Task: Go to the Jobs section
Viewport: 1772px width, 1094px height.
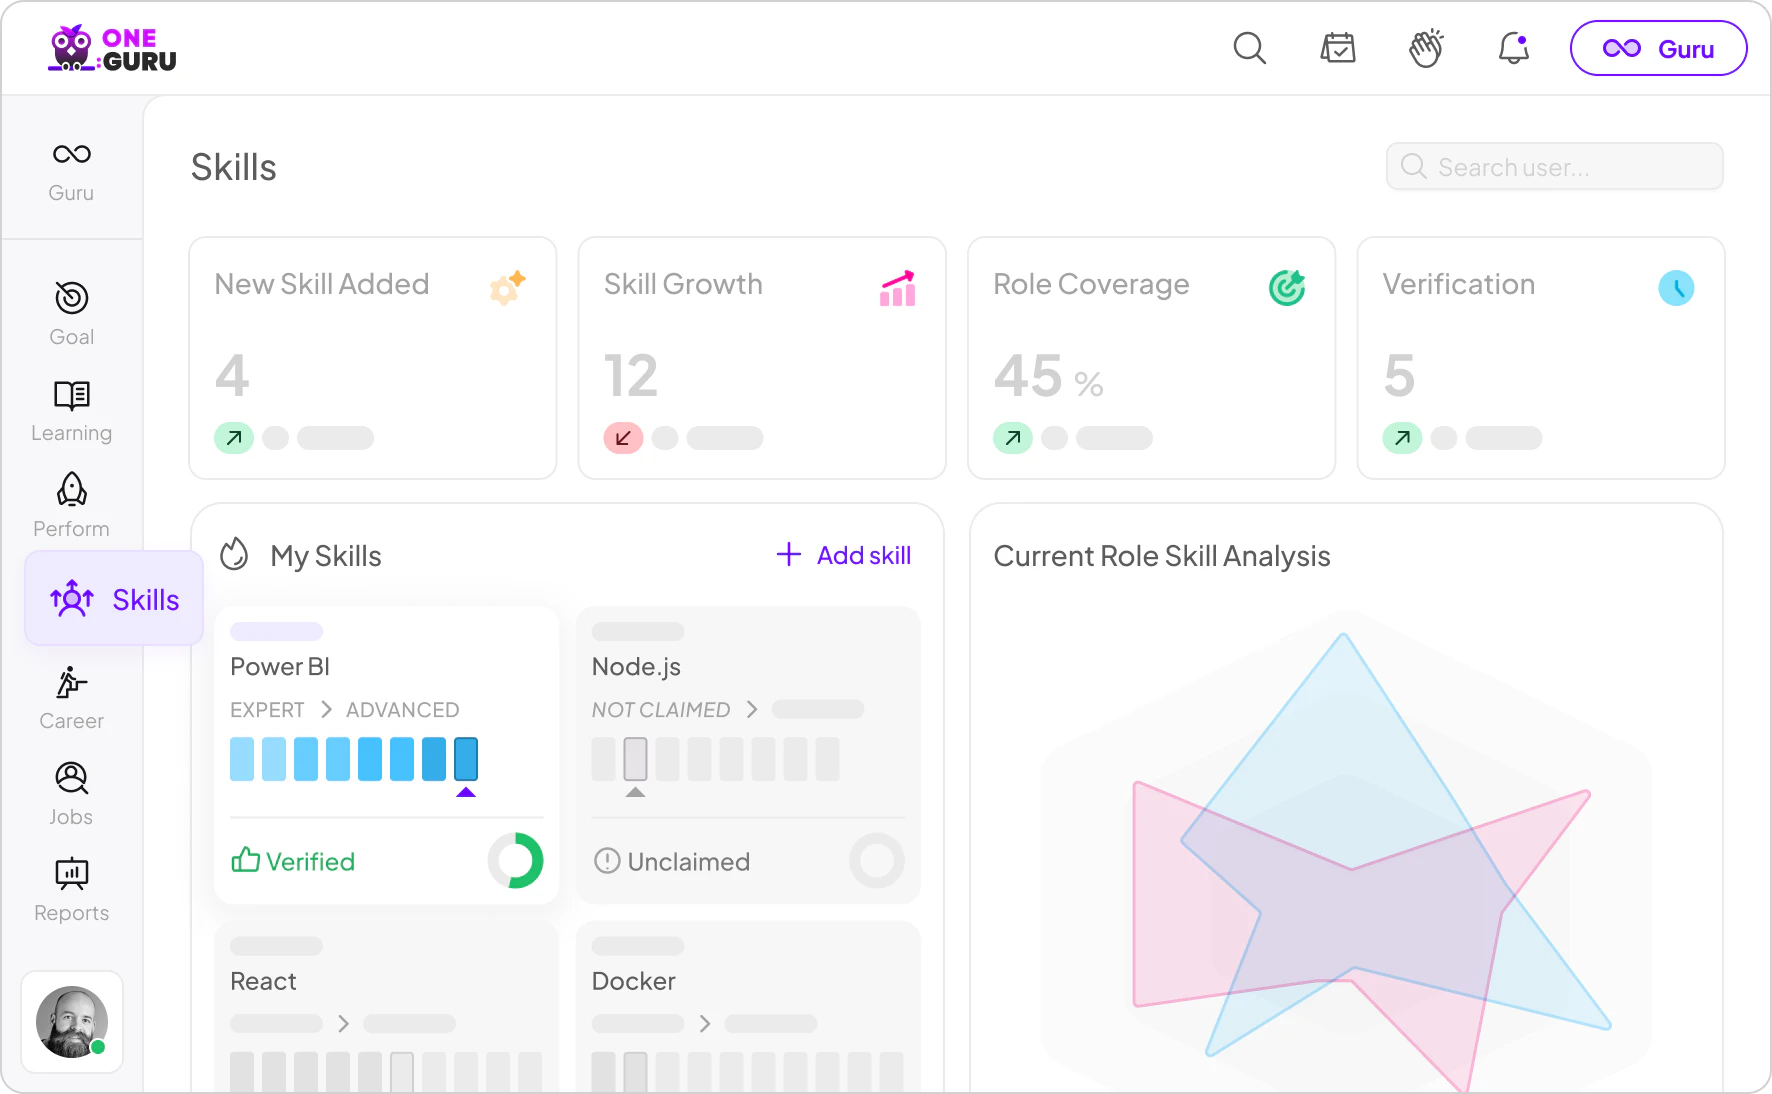Action: [71, 794]
